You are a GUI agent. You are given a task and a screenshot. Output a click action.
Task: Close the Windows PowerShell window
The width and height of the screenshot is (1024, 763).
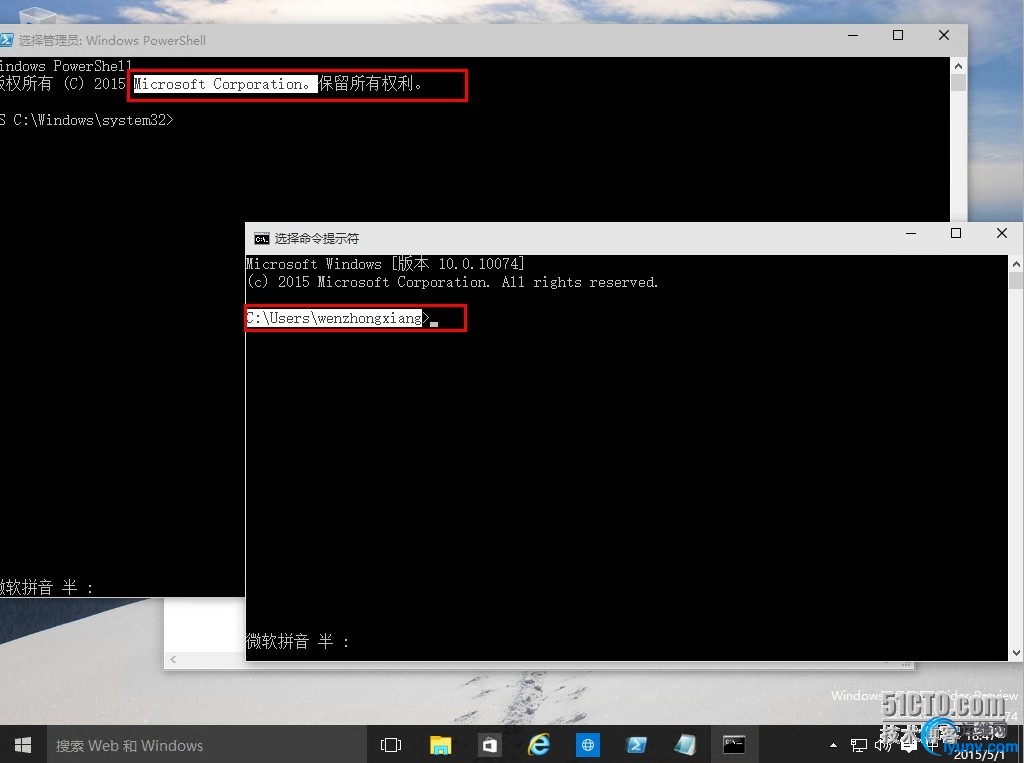tap(944, 35)
